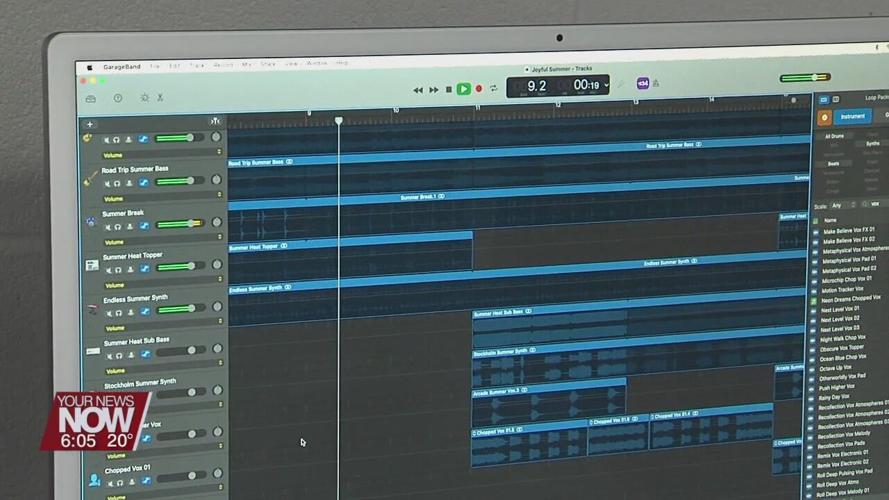Click the Endless Summer Synth track icon
This screenshot has width=889, height=500.
pos(93,309)
